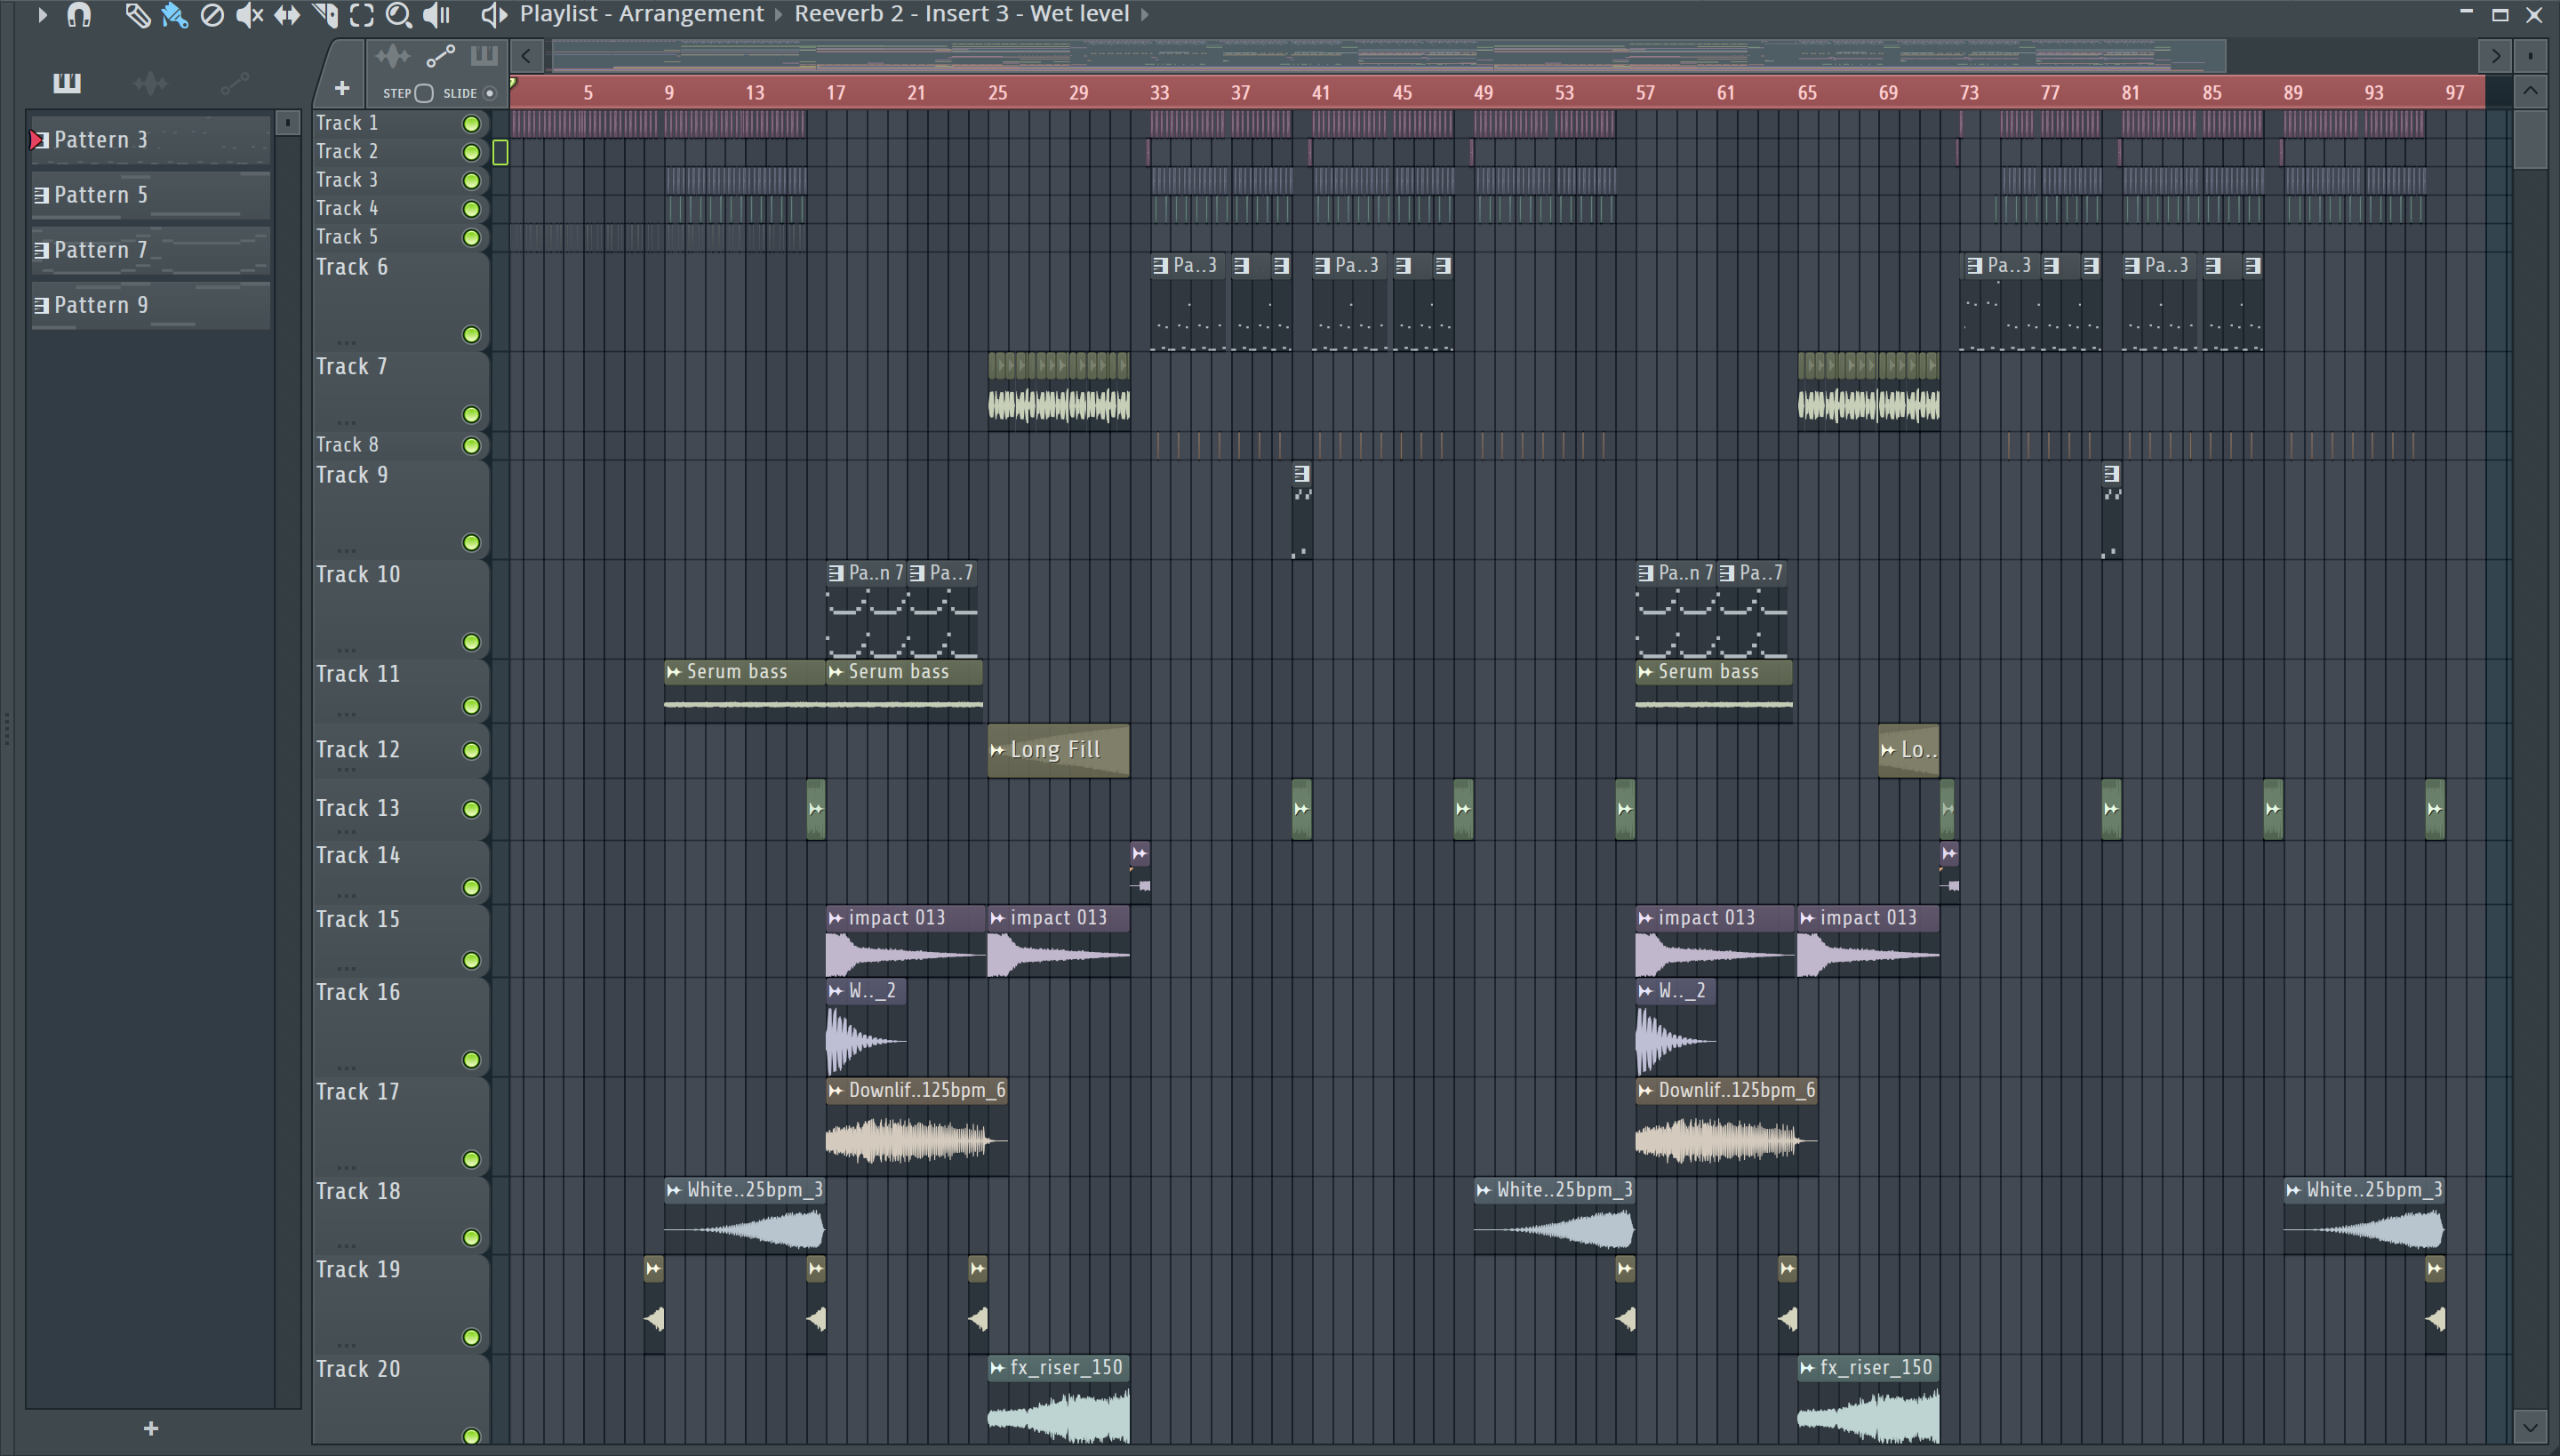Select Pattern 9 in the picker
This screenshot has width=2560, height=1456.
point(150,305)
